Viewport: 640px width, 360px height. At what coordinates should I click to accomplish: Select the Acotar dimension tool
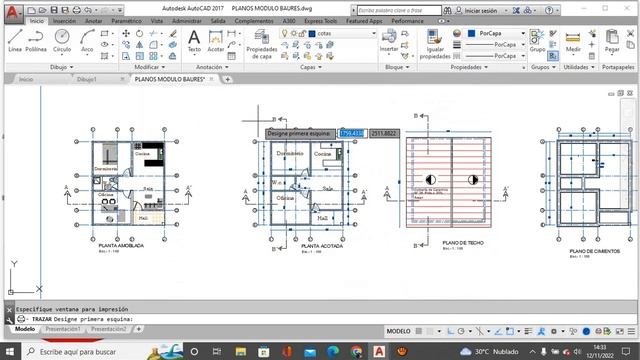(x=216, y=41)
